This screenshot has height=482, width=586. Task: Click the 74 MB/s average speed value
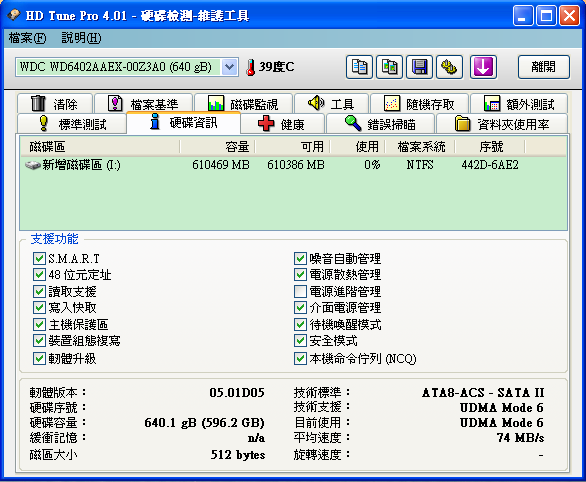pyautogui.click(x=520, y=438)
